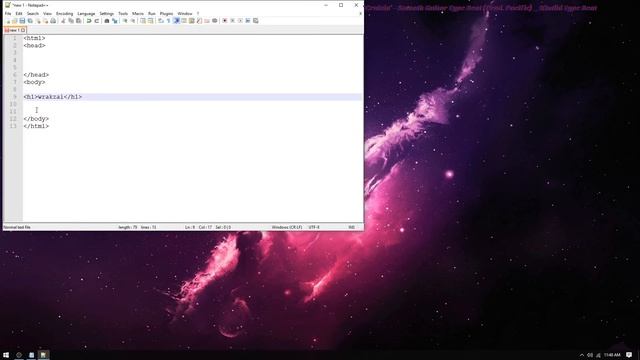Click 'Normal text file' in status bar
The width and height of the screenshot is (640, 360).
tap(17, 227)
